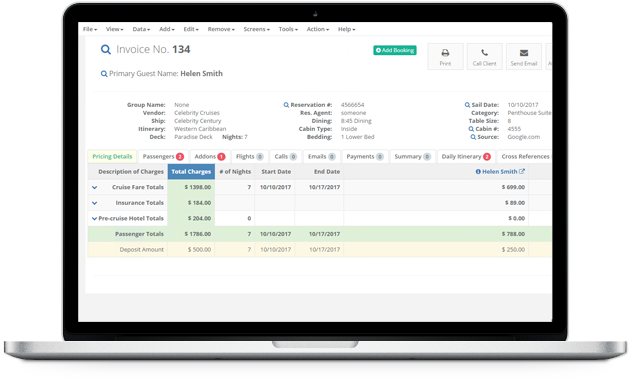
Task: Open the Screens dropdown menu
Action: [x=256, y=29]
